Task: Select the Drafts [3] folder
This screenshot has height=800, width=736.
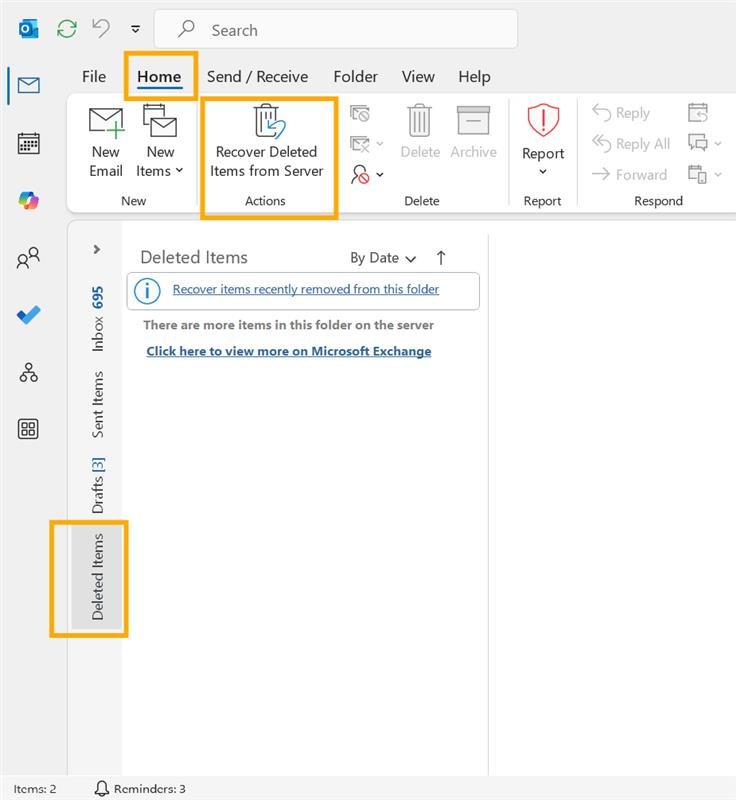Action: (x=97, y=485)
